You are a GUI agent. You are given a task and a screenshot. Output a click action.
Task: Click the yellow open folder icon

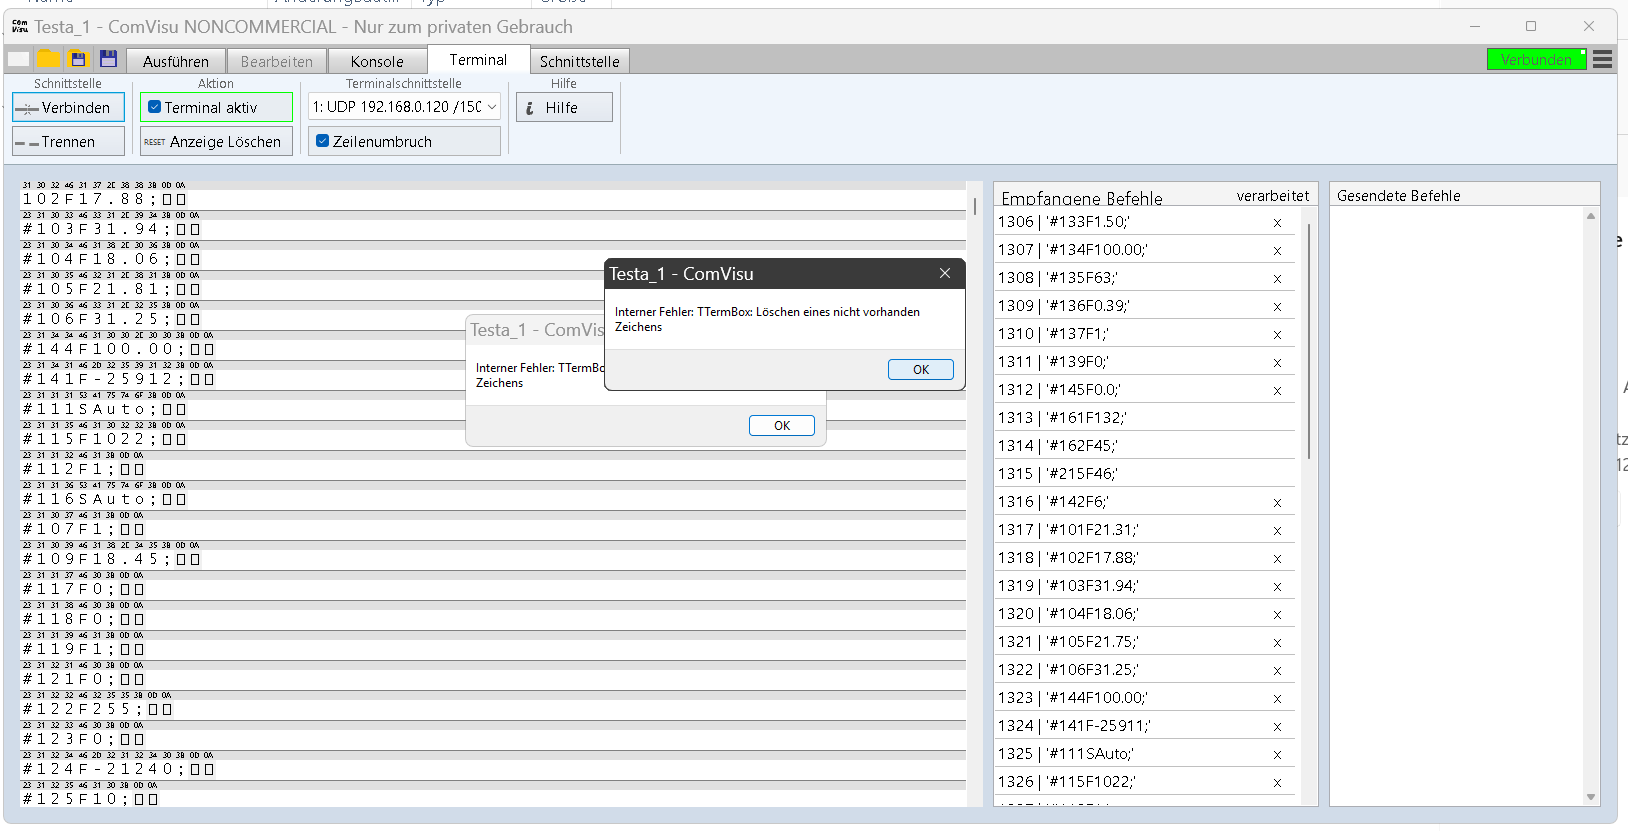pyautogui.click(x=48, y=60)
